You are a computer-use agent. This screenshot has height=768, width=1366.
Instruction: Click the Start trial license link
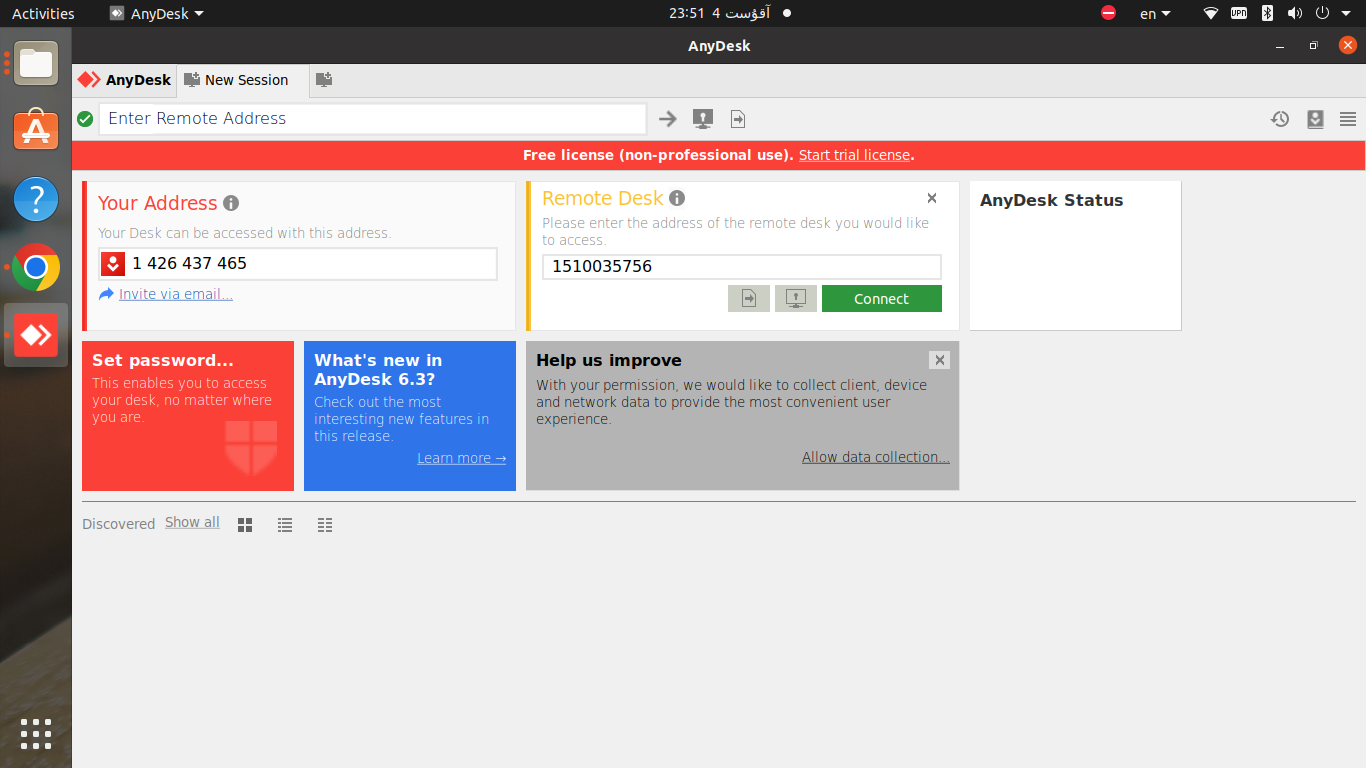point(854,155)
